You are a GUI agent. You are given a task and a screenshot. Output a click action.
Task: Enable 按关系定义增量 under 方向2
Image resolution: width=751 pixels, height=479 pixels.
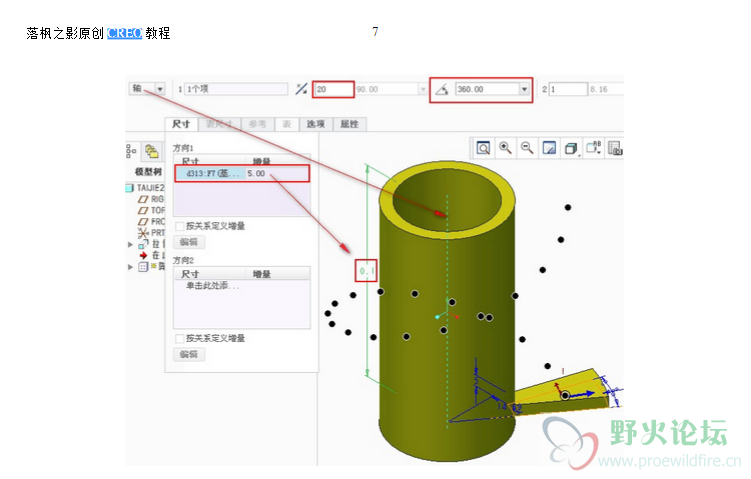(x=180, y=339)
